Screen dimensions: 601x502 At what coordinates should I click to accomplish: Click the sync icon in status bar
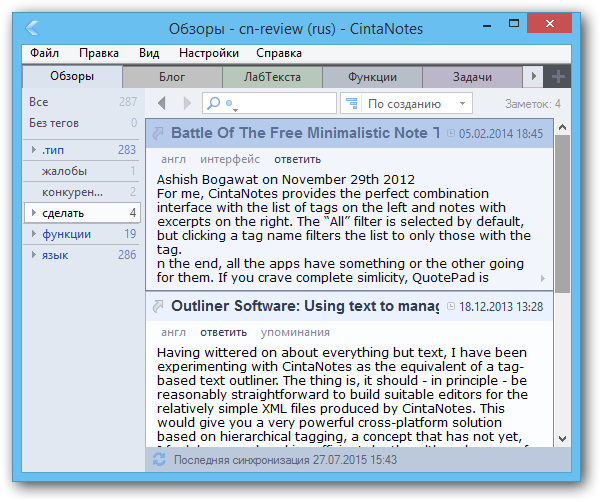pyautogui.click(x=159, y=459)
